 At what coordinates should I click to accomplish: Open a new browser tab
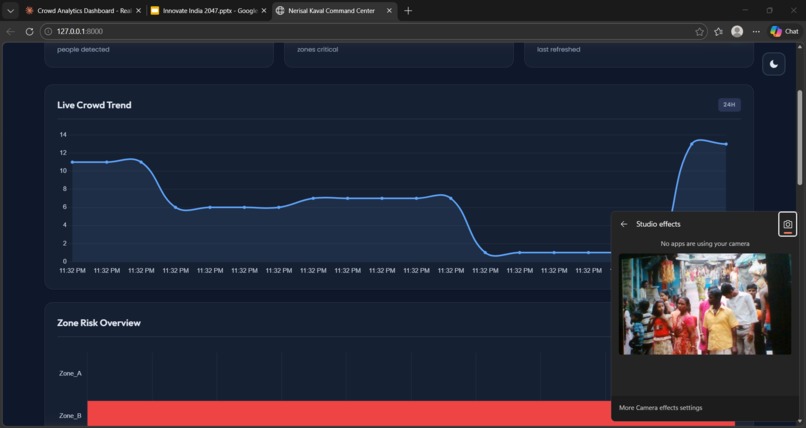click(408, 10)
